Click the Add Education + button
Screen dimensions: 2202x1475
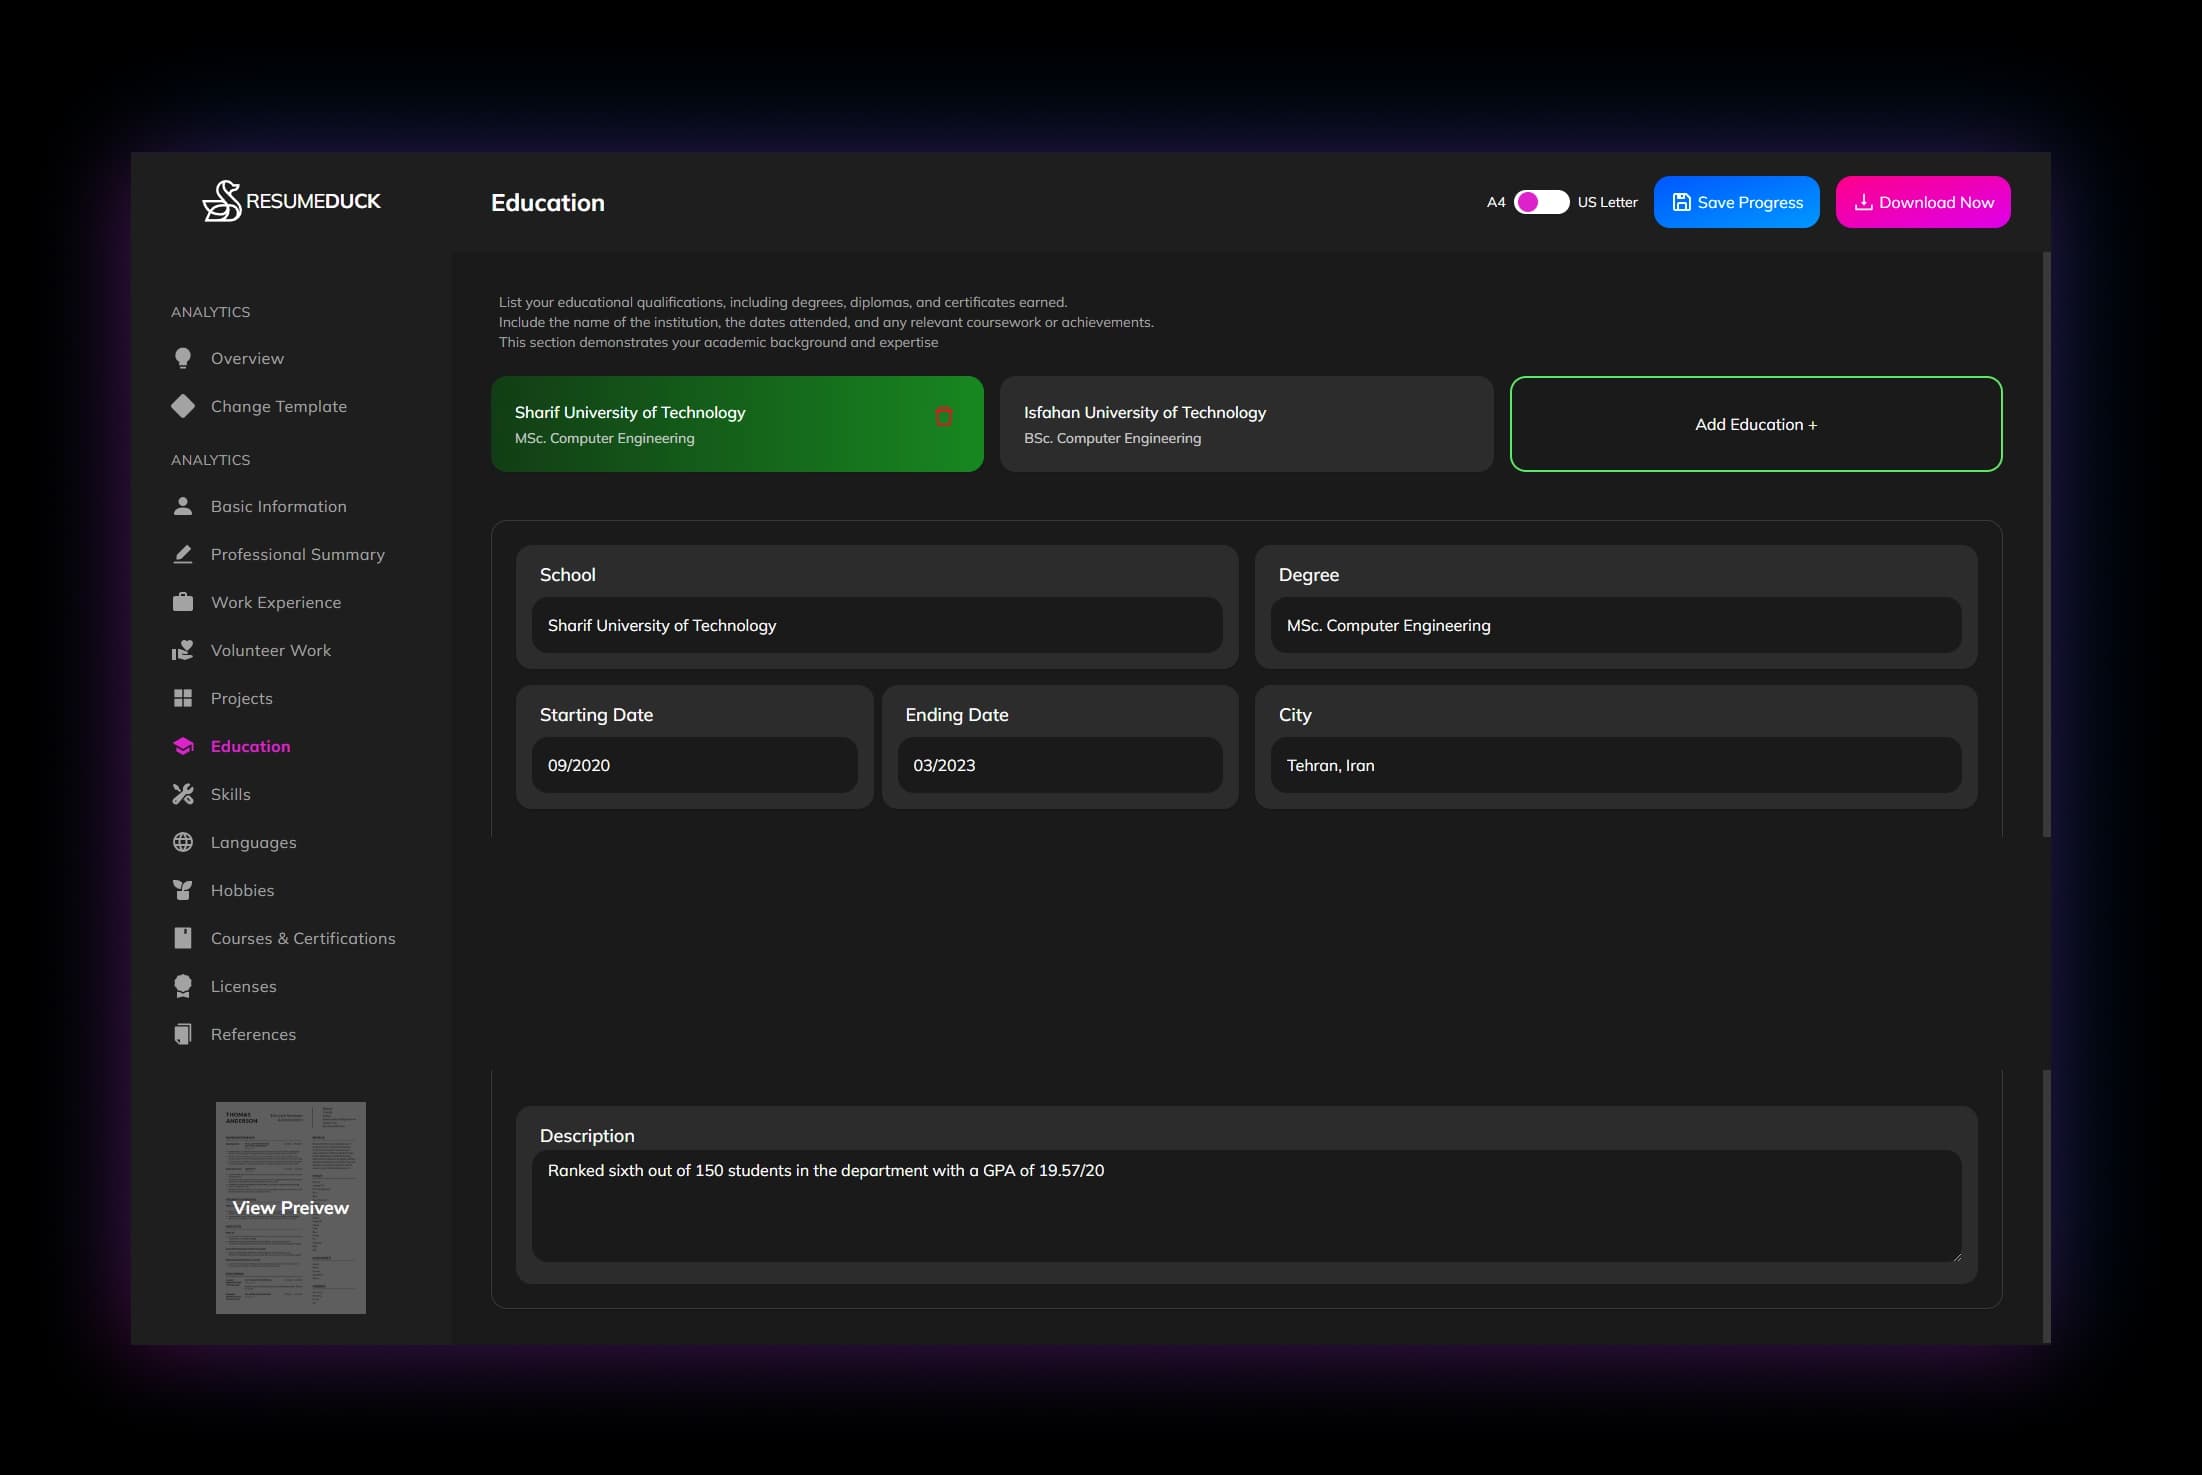pos(1756,424)
